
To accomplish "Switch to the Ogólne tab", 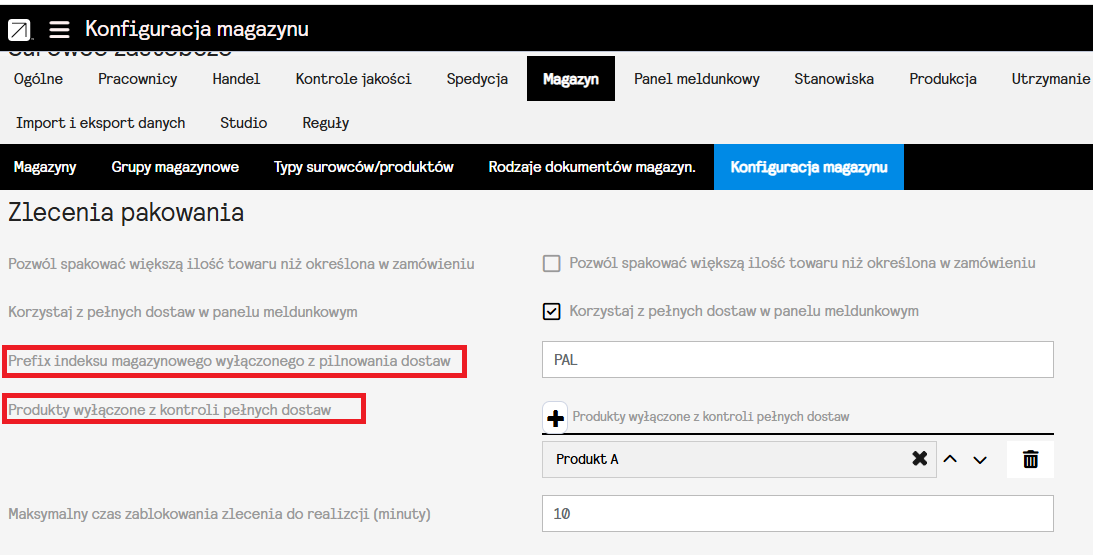I will [x=39, y=79].
